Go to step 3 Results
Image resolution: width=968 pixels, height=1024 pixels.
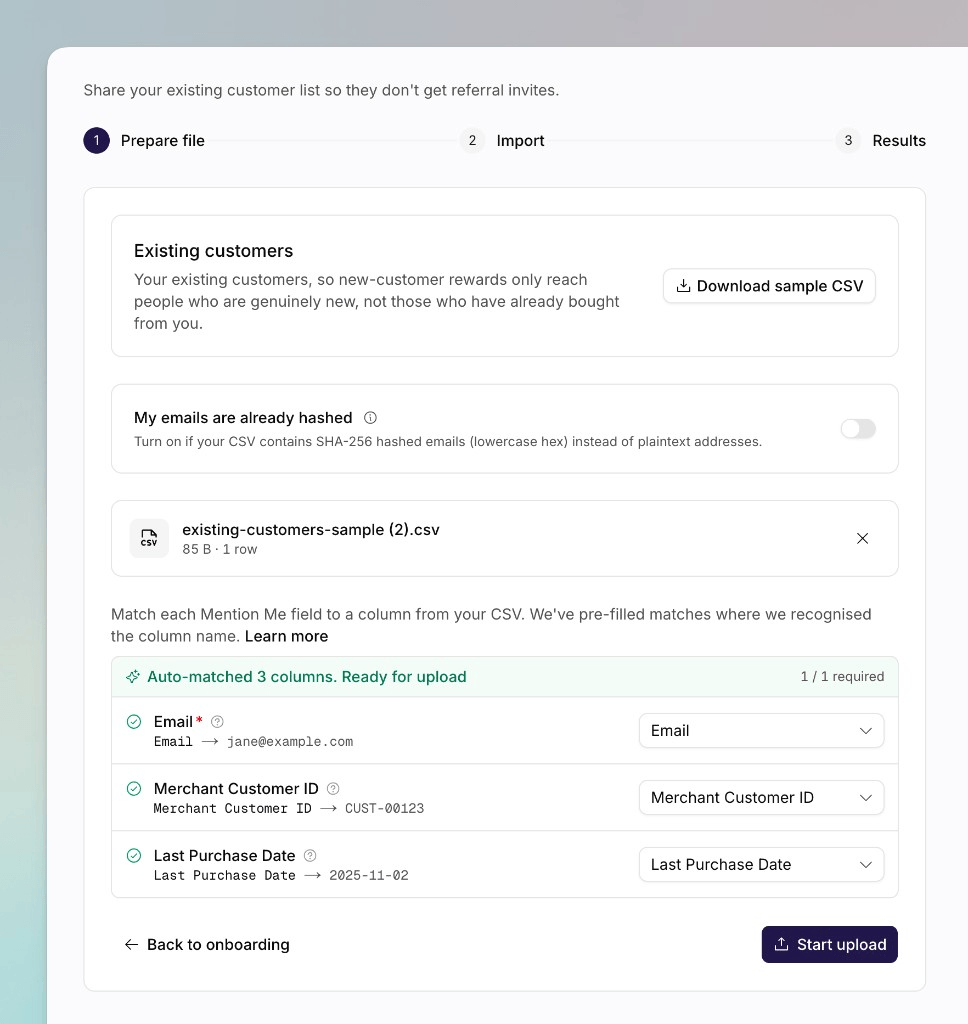point(880,140)
